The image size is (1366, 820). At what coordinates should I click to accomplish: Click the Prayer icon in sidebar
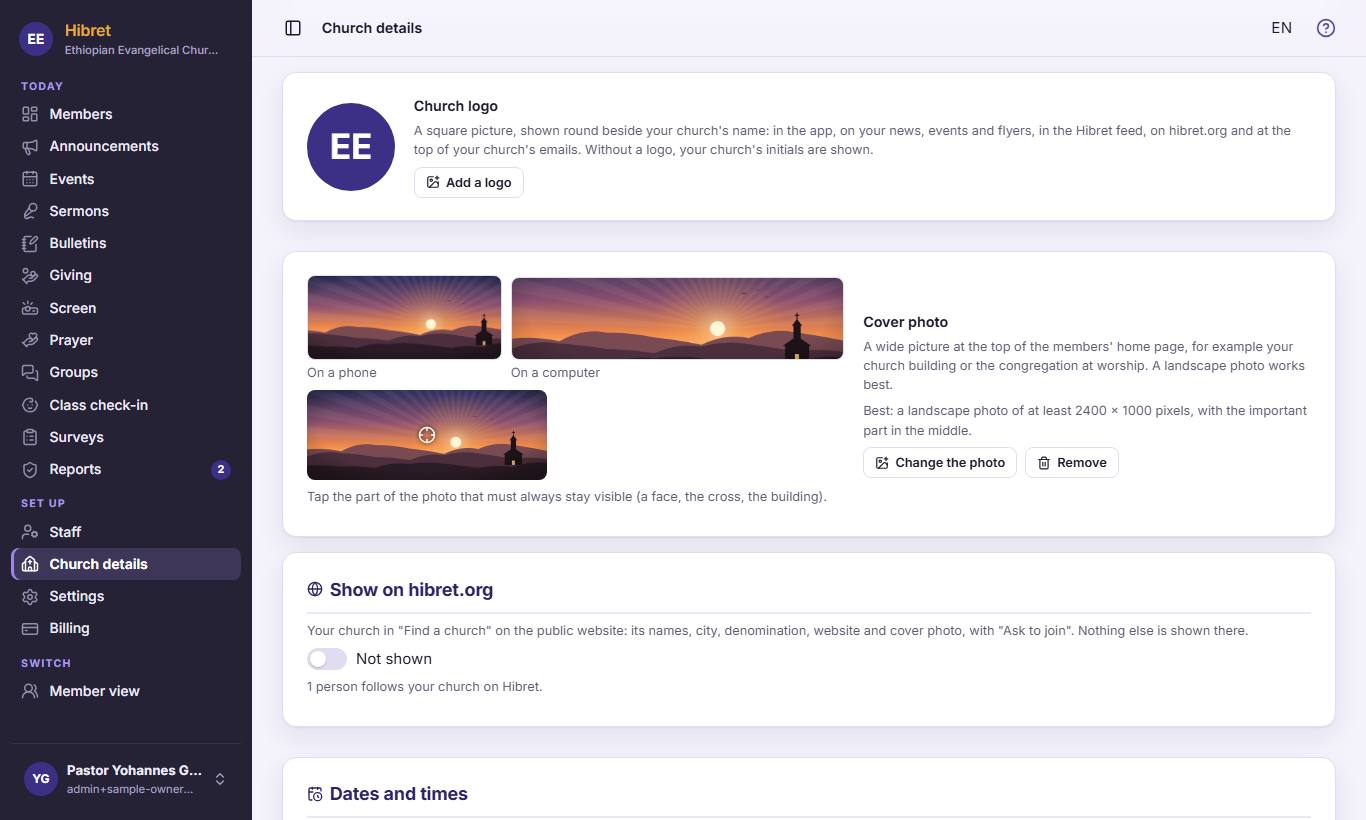[x=30, y=340]
